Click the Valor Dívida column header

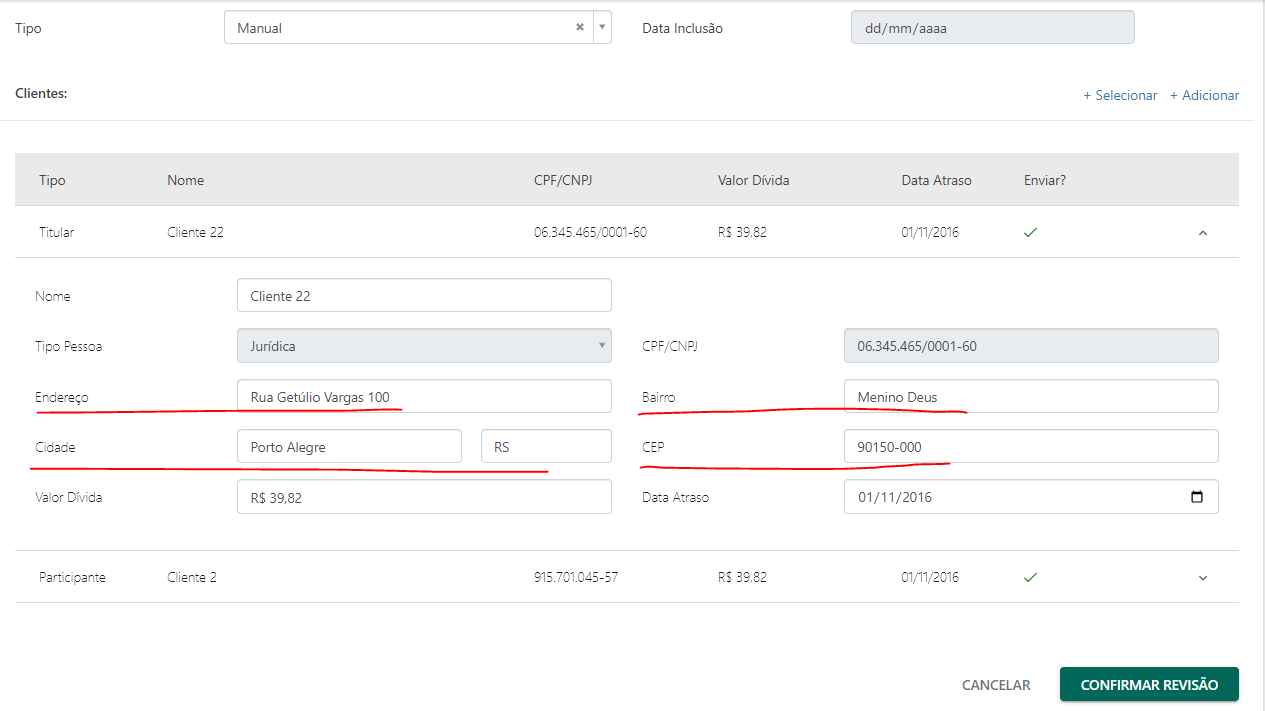753,181
